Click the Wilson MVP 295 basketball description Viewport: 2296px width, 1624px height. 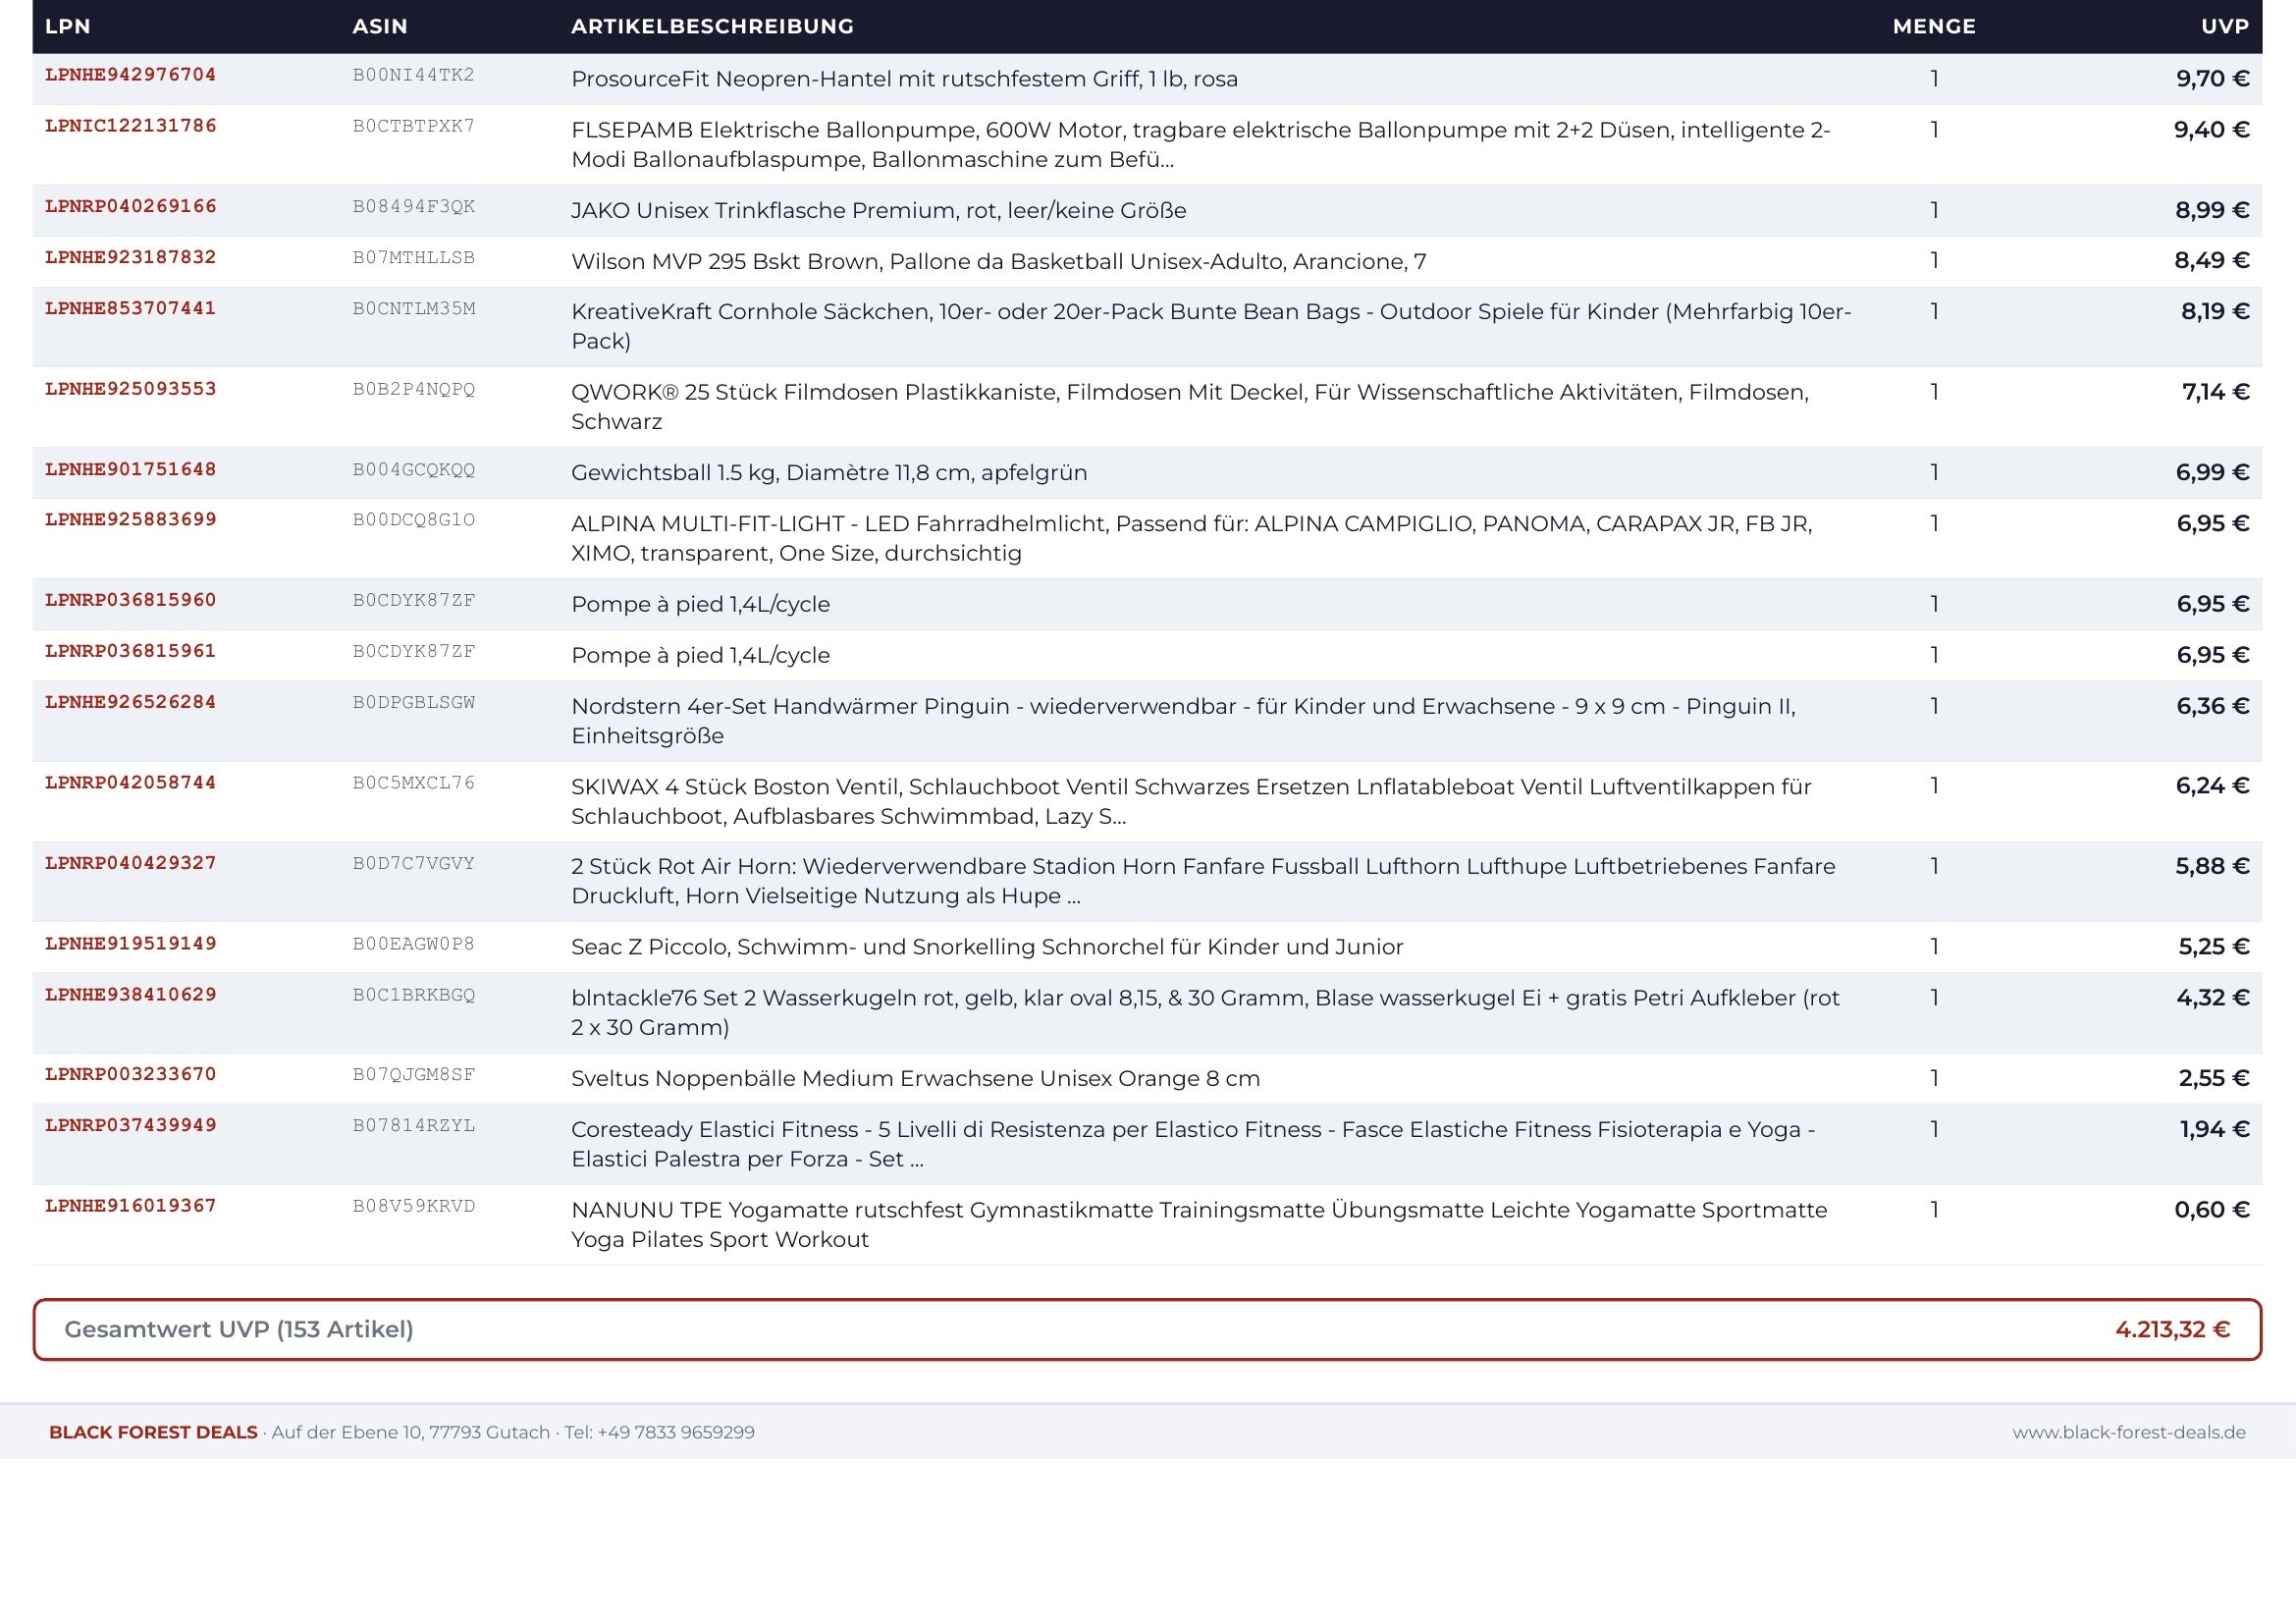(x=998, y=262)
